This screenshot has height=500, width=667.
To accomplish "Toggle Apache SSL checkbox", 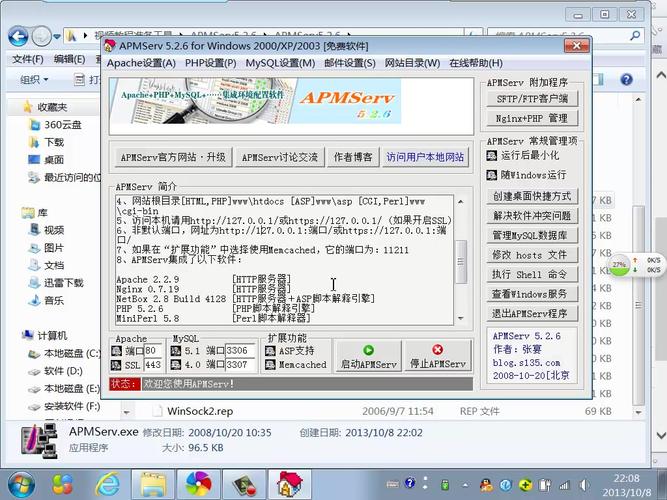I will pos(116,365).
